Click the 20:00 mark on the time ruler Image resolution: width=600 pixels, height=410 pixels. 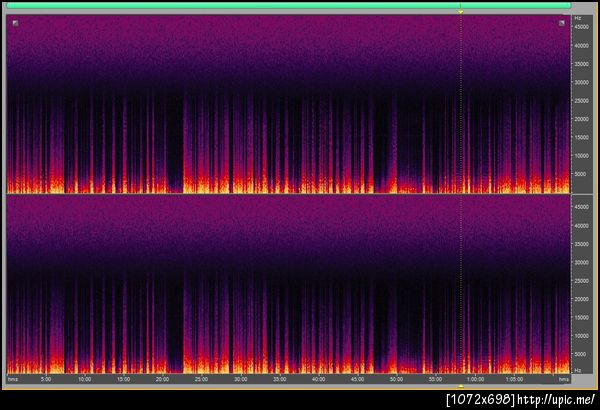point(162,379)
